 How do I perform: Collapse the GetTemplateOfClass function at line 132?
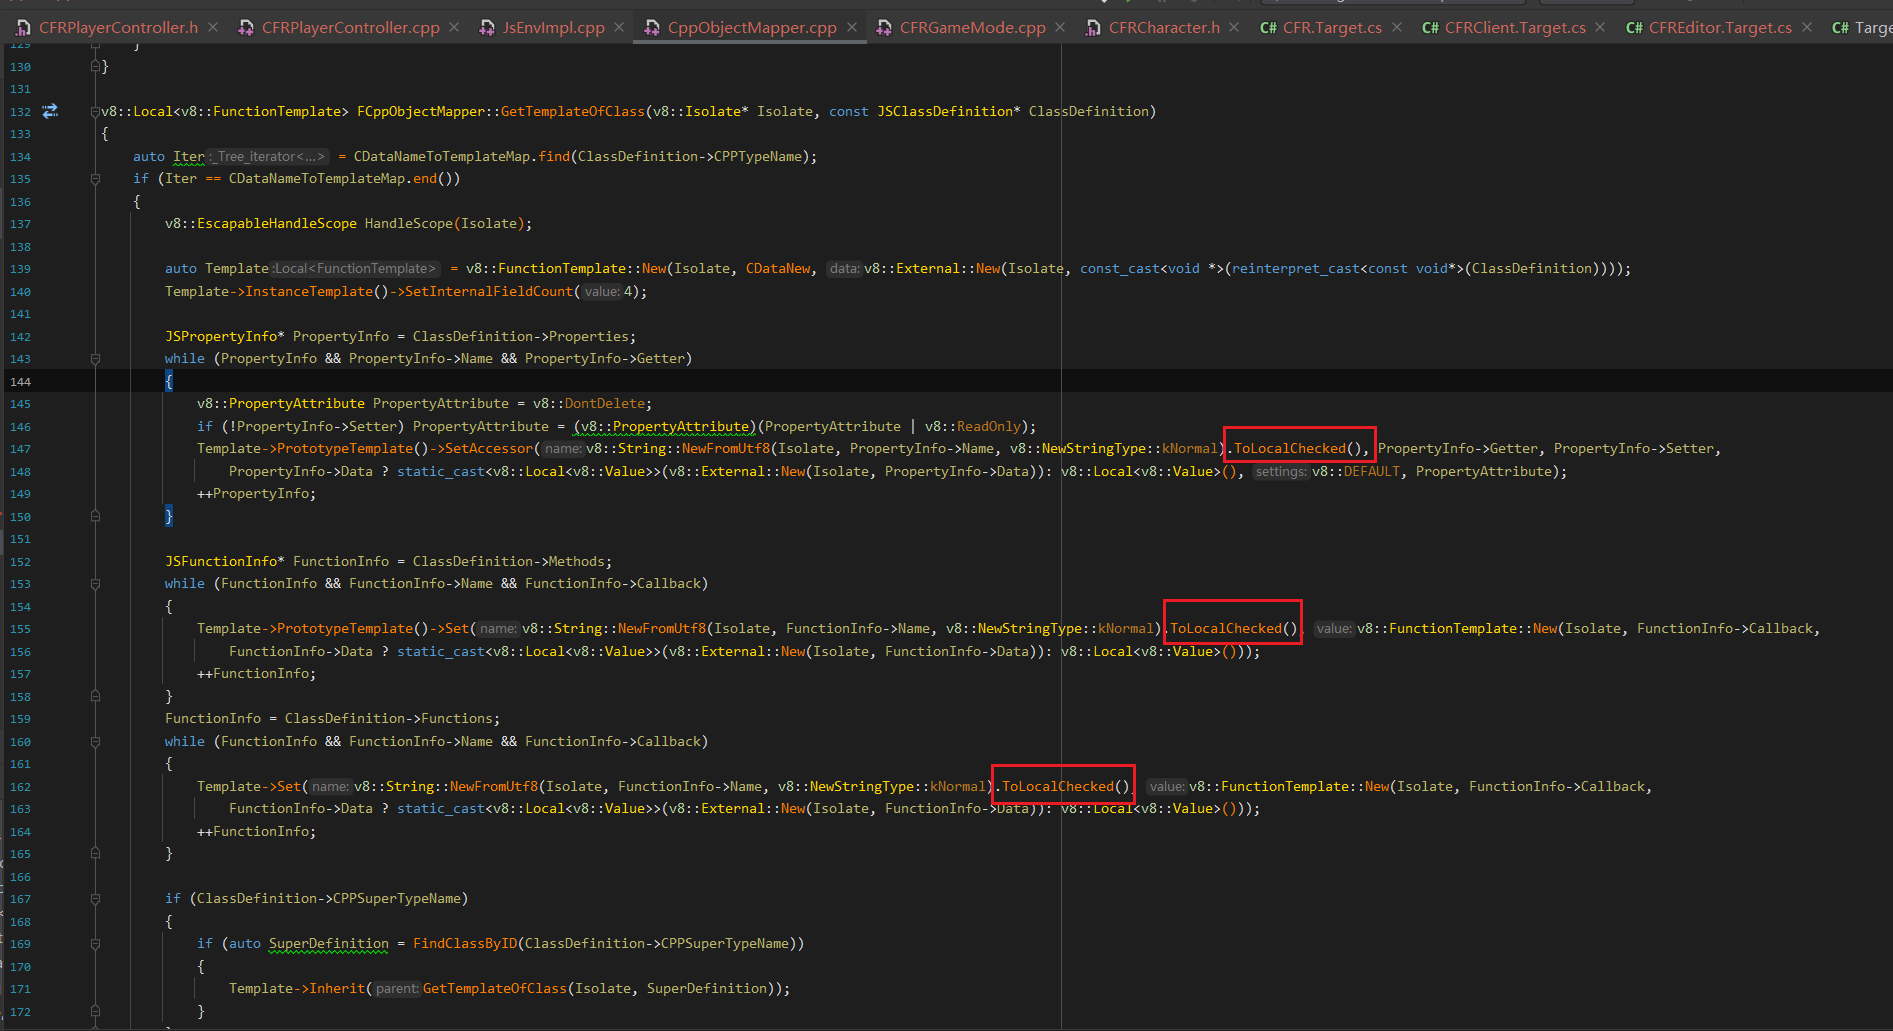95,111
